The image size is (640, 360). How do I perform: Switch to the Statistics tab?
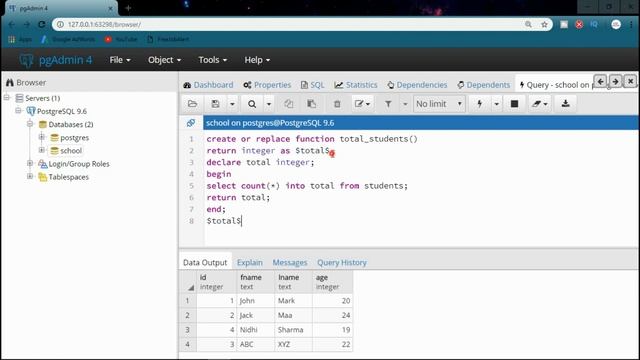[x=356, y=85]
